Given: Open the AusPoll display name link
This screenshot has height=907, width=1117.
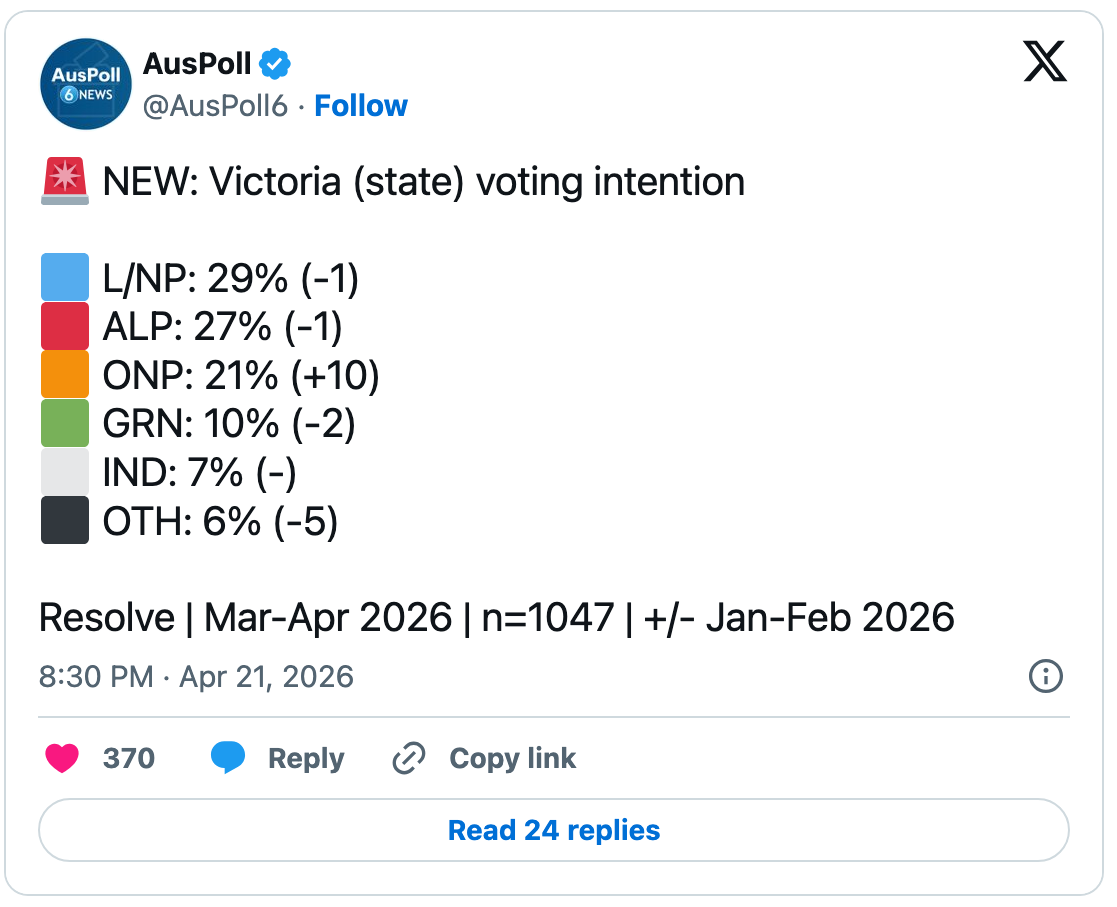Looking at the screenshot, I should 197,64.
